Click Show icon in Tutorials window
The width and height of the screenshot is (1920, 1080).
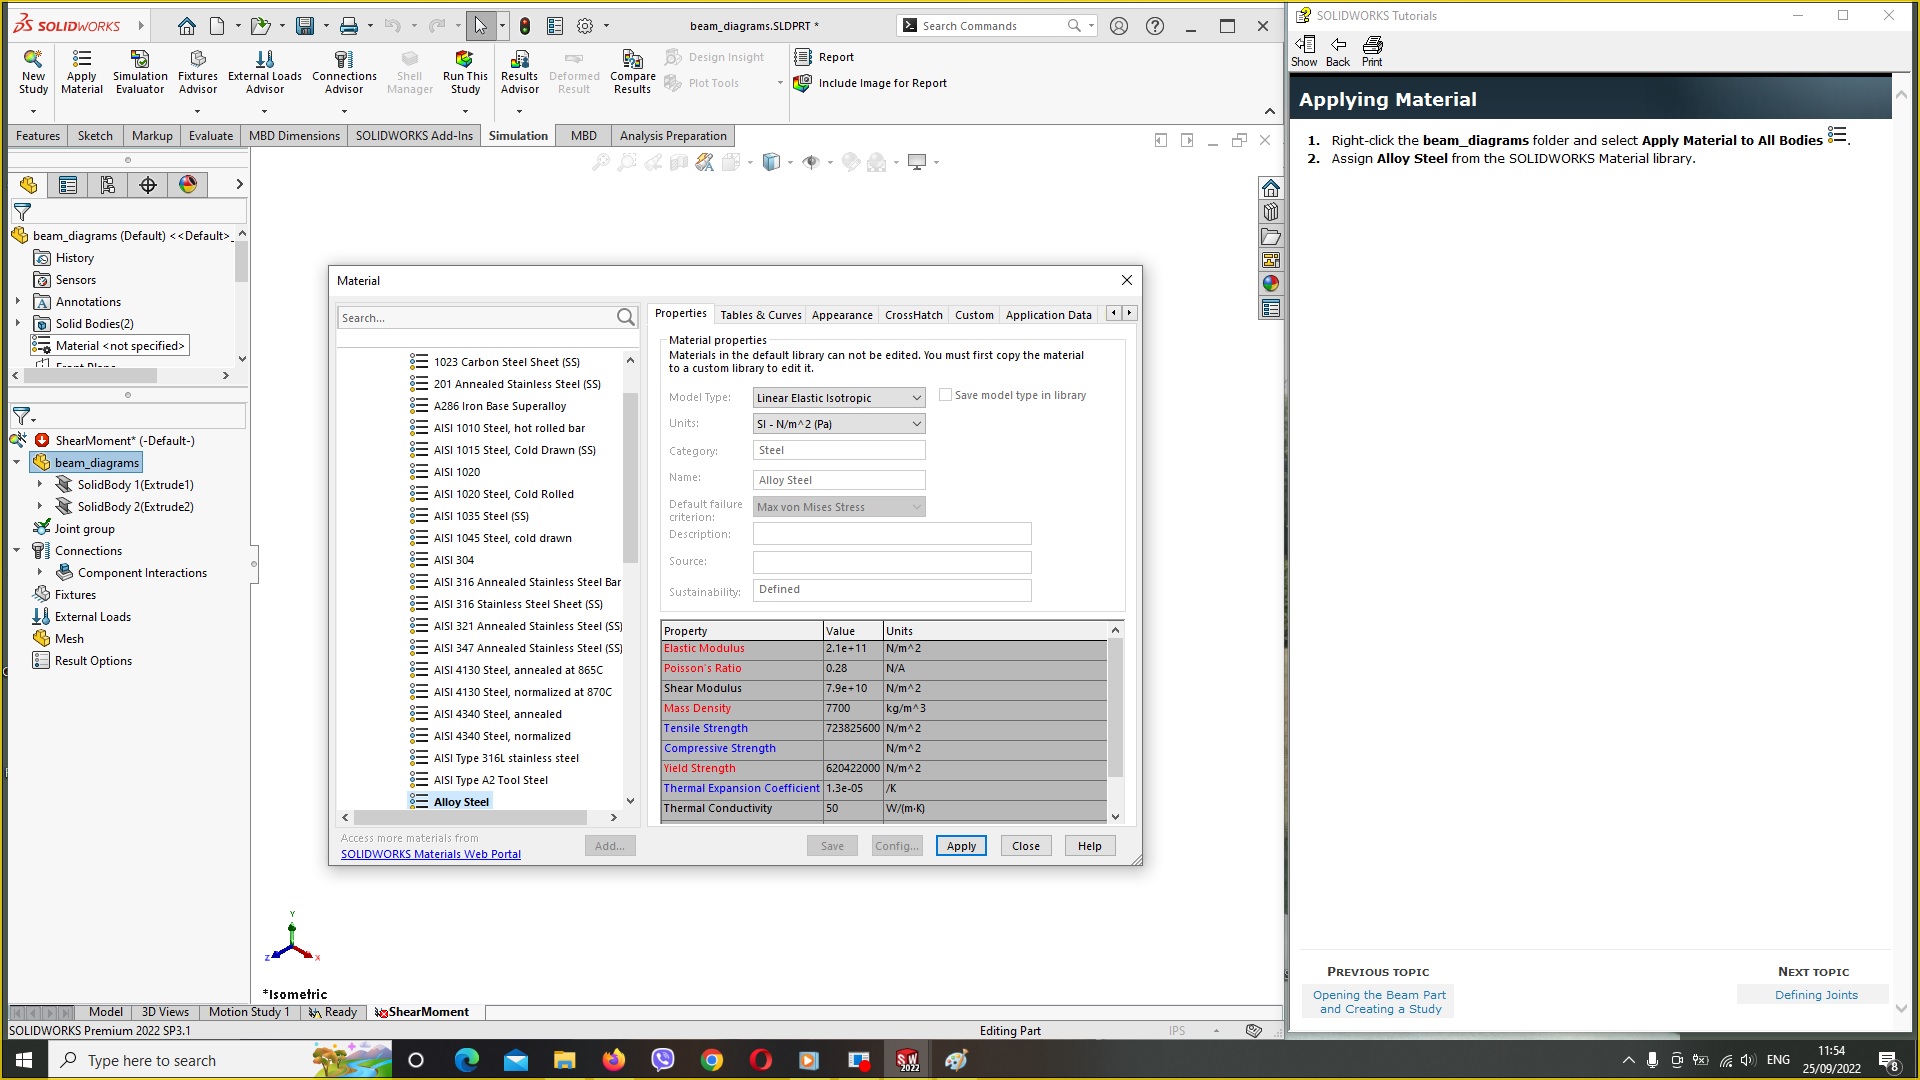pyautogui.click(x=1304, y=50)
